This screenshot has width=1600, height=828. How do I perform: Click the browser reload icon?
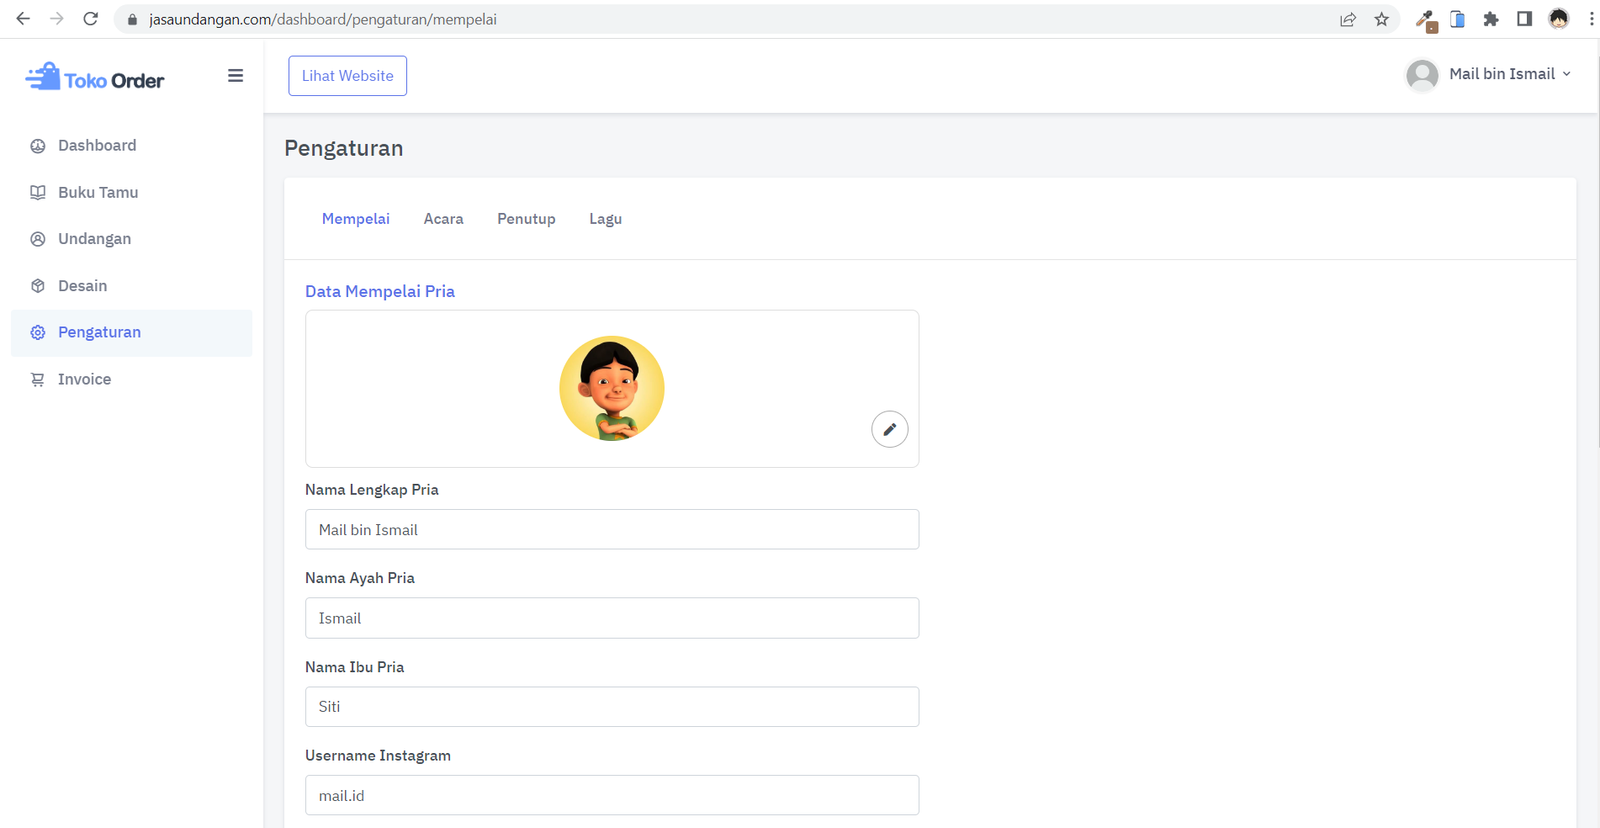tap(90, 19)
